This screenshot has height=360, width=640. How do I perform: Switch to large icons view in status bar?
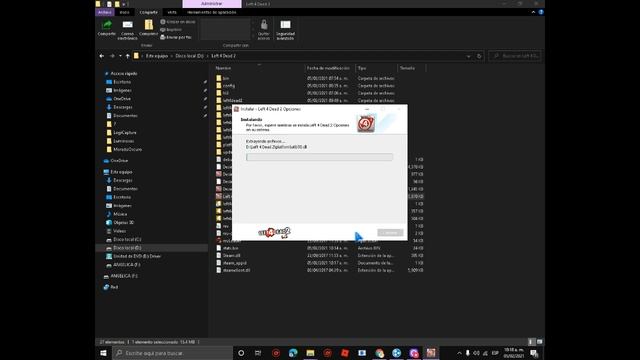pyautogui.click(x=540, y=342)
